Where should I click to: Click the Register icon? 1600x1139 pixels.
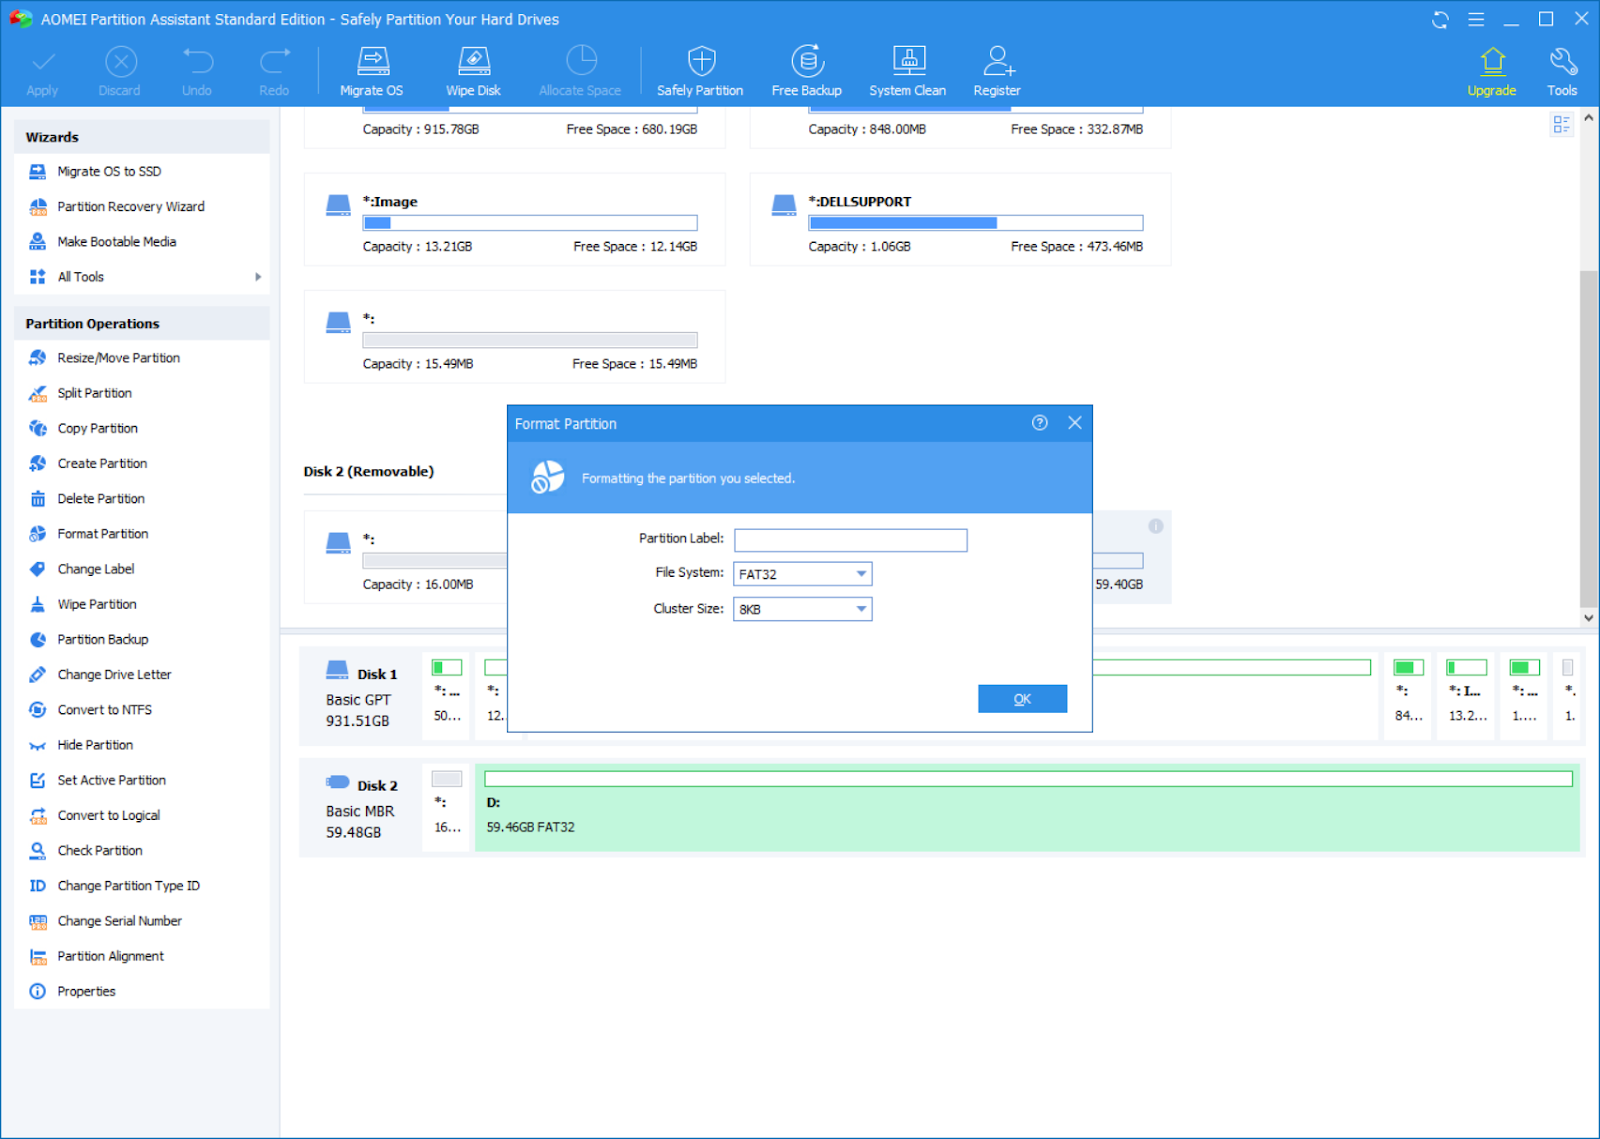[997, 71]
